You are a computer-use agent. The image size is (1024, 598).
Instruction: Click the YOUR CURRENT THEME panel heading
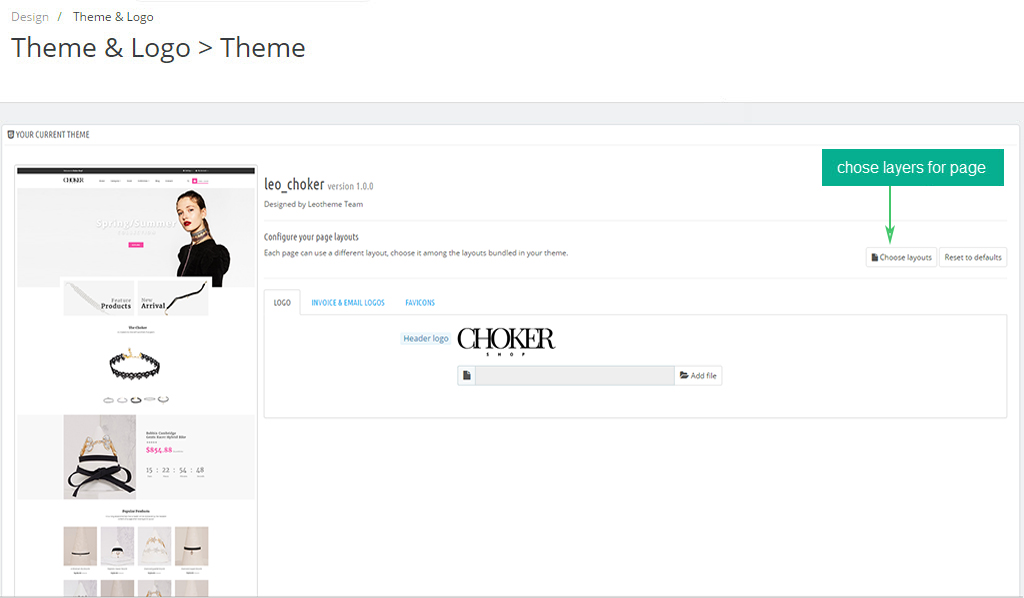(52, 134)
